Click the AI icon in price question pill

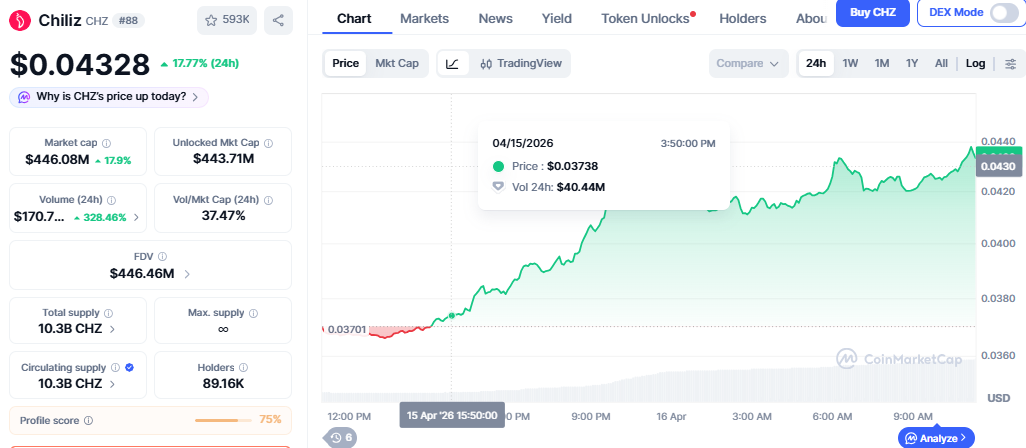pos(24,97)
